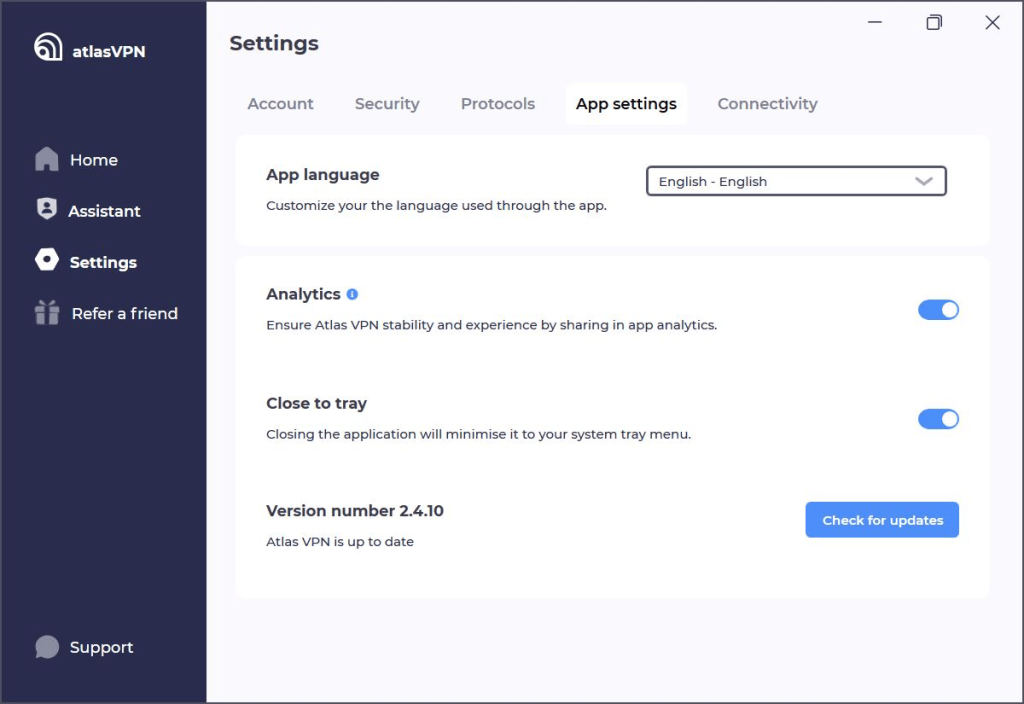
Task: Maximize the Atlas VPN window
Action: coord(934,22)
